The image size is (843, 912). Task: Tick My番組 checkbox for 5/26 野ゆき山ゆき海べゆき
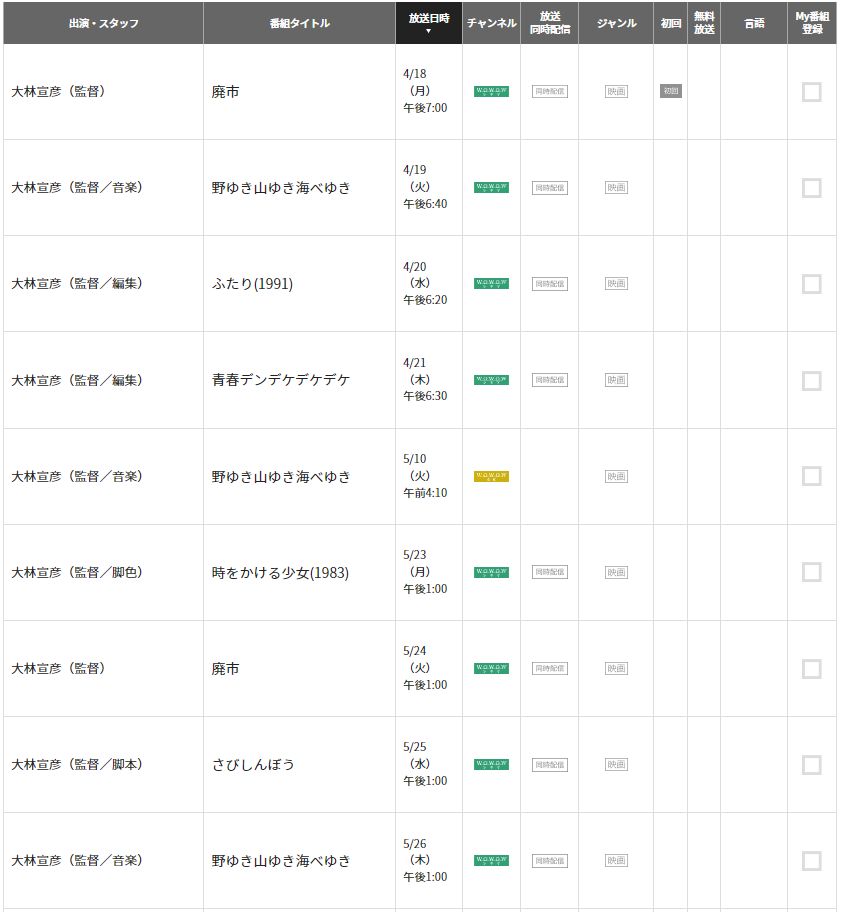pyautogui.click(x=811, y=861)
